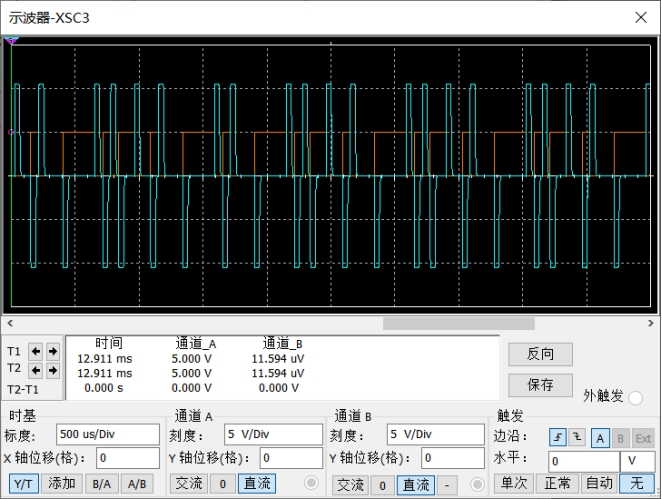Click T2-T1 time value 0.000 s
Screen dimensions: 662x499
coord(104,388)
